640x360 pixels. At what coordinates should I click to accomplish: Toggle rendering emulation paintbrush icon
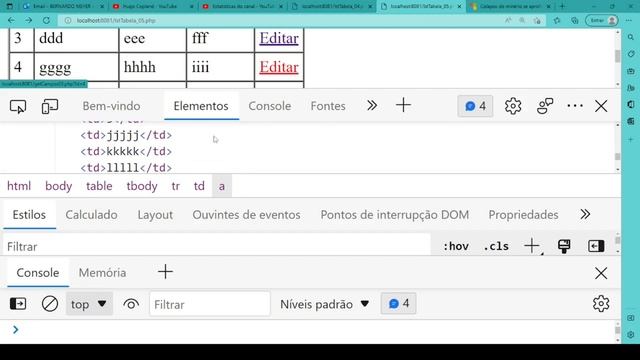tap(564, 246)
